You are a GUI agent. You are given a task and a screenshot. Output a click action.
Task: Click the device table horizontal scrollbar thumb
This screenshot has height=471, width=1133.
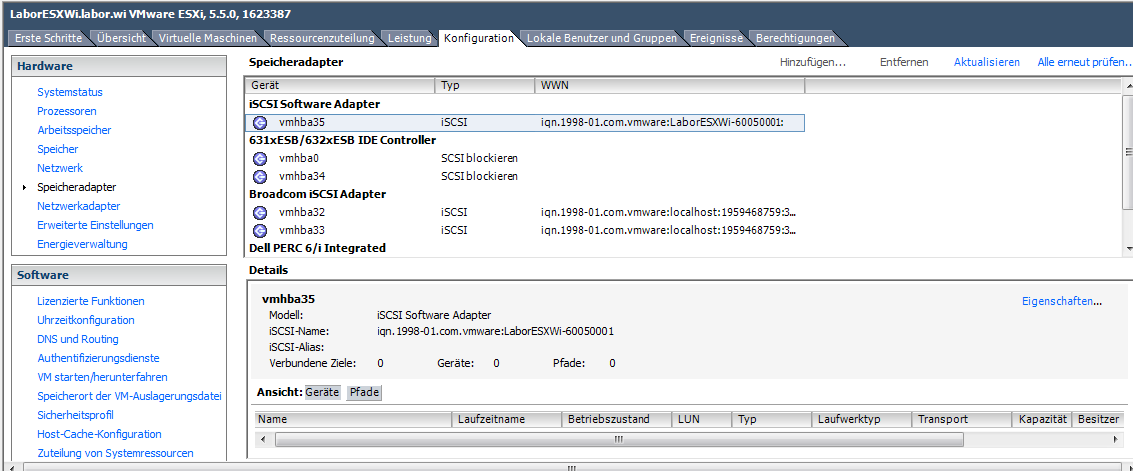click(619, 439)
